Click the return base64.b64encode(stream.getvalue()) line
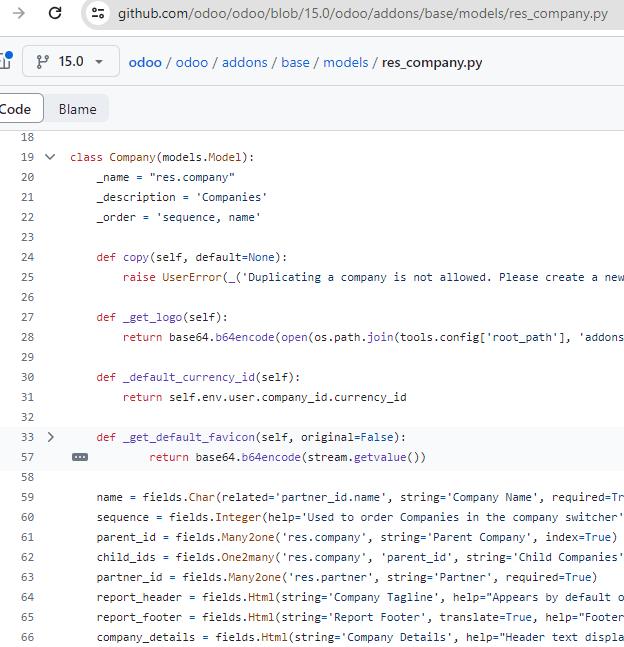The image size is (624, 647). [x=287, y=457]
